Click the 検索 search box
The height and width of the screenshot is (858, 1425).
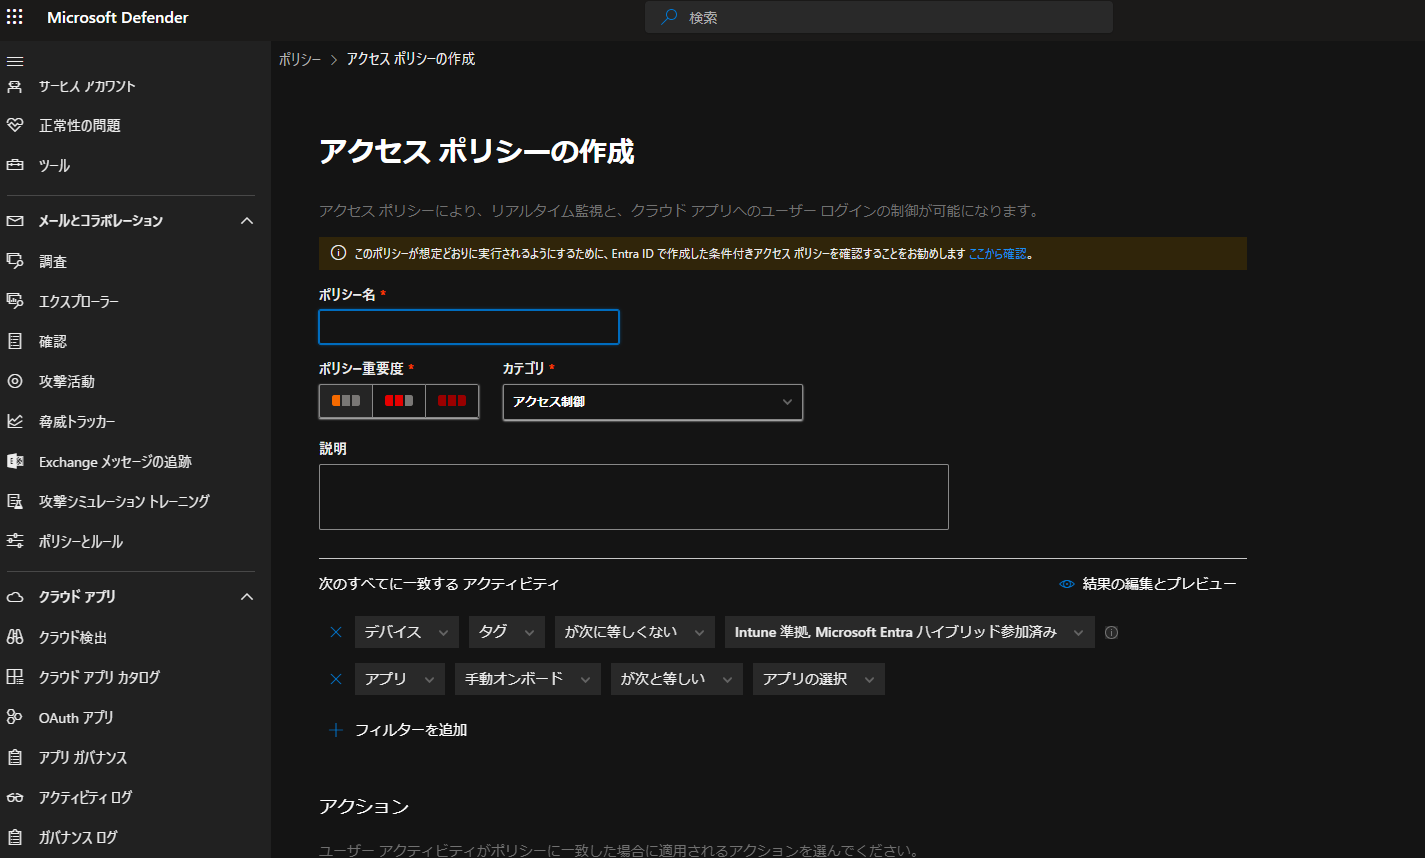click(879, 17)
